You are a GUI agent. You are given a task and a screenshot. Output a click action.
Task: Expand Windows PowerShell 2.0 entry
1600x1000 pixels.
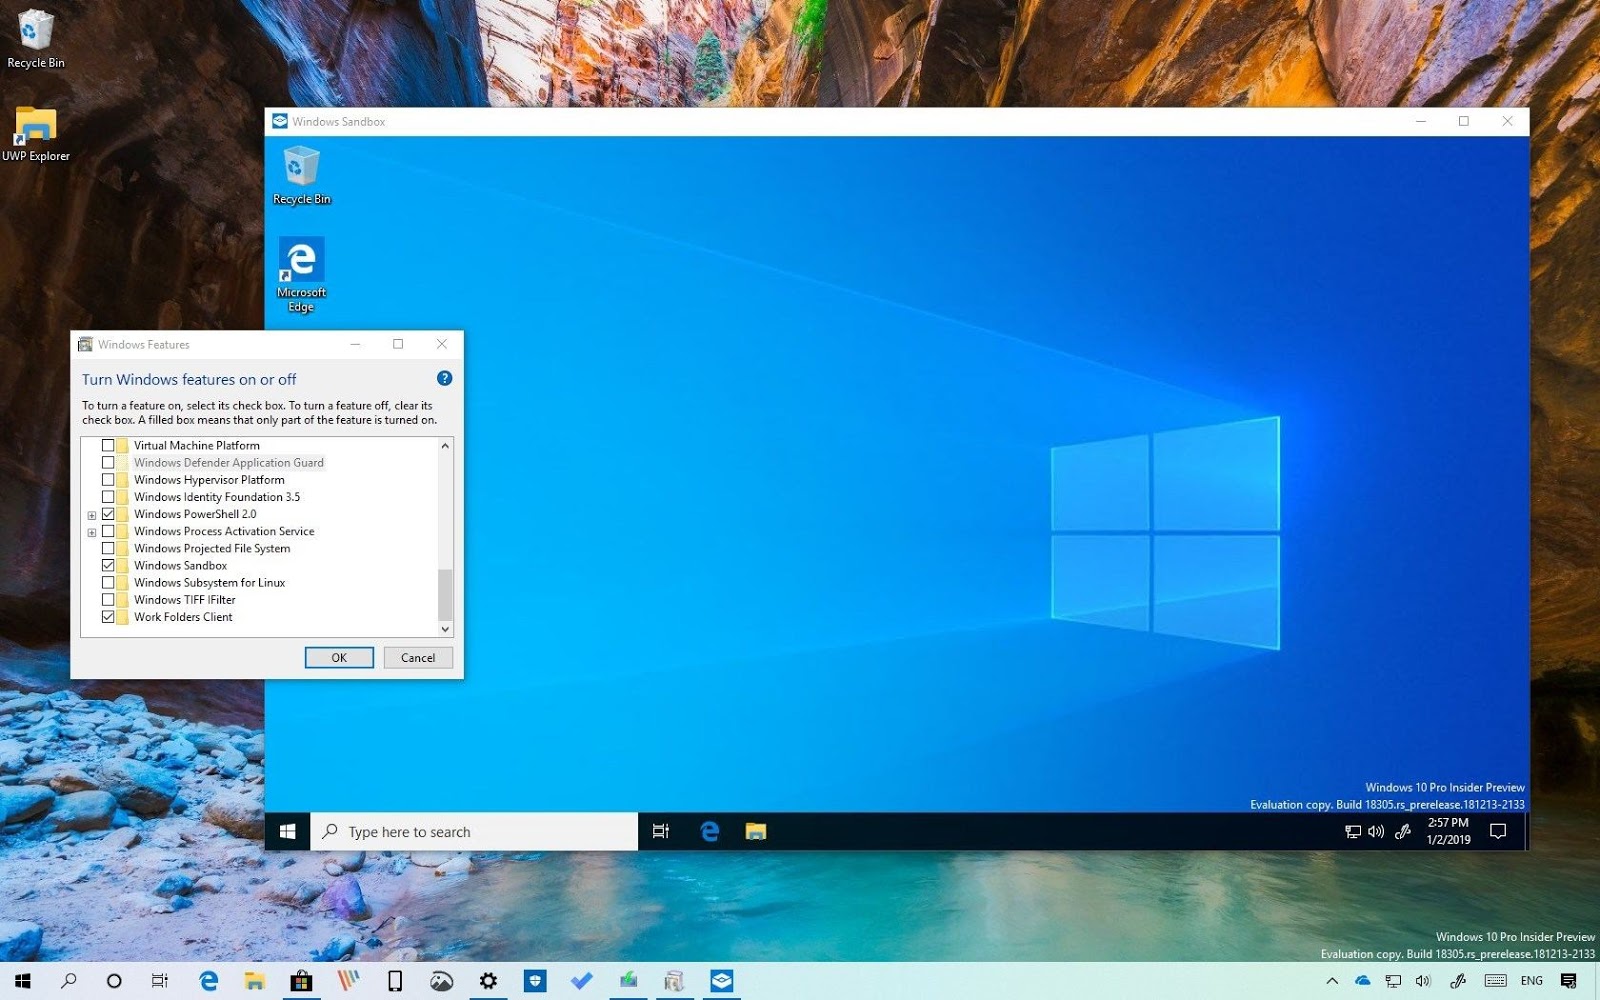[91, 513]
